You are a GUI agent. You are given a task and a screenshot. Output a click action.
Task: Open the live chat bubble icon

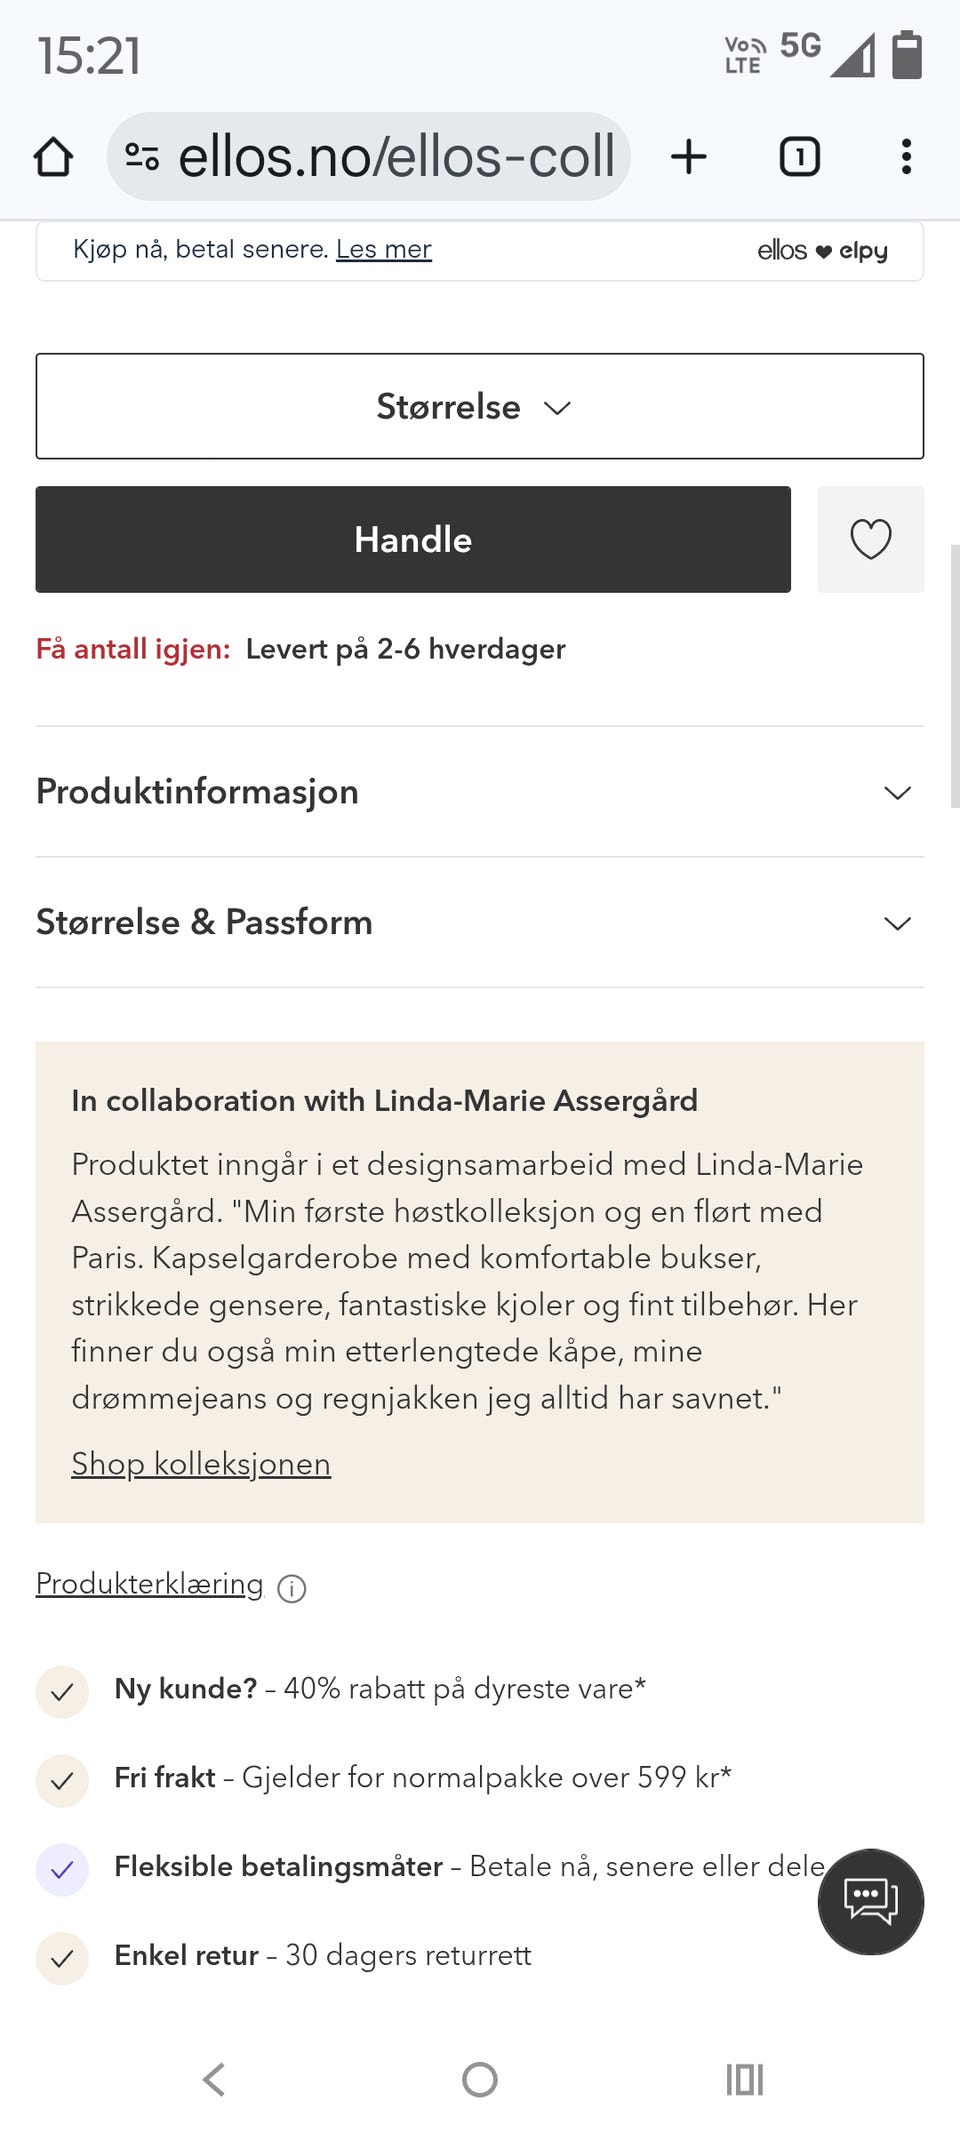click(x=870, y=1901)
